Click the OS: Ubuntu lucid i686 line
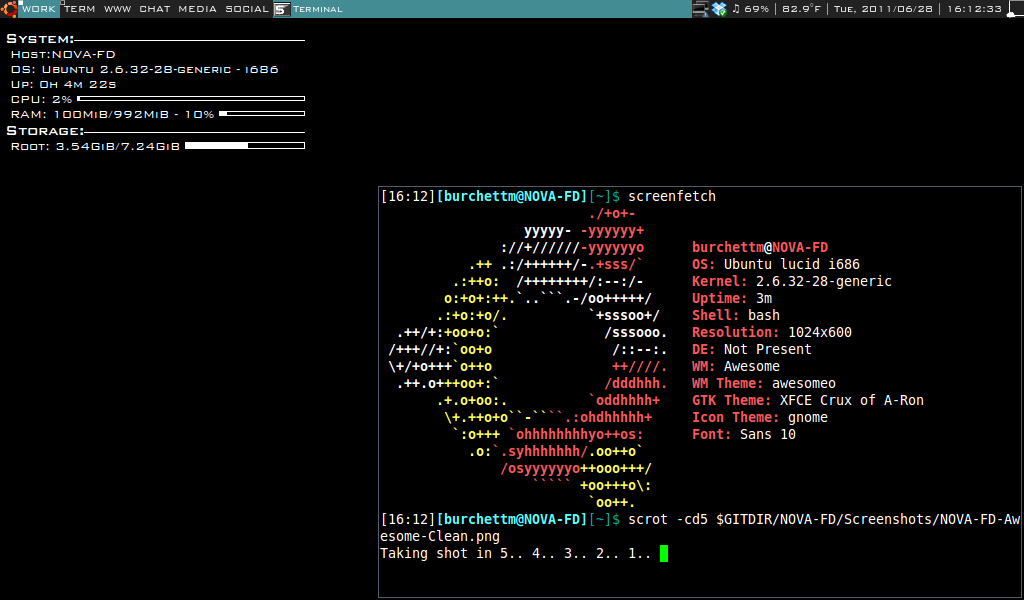 [x=776, y=264]
